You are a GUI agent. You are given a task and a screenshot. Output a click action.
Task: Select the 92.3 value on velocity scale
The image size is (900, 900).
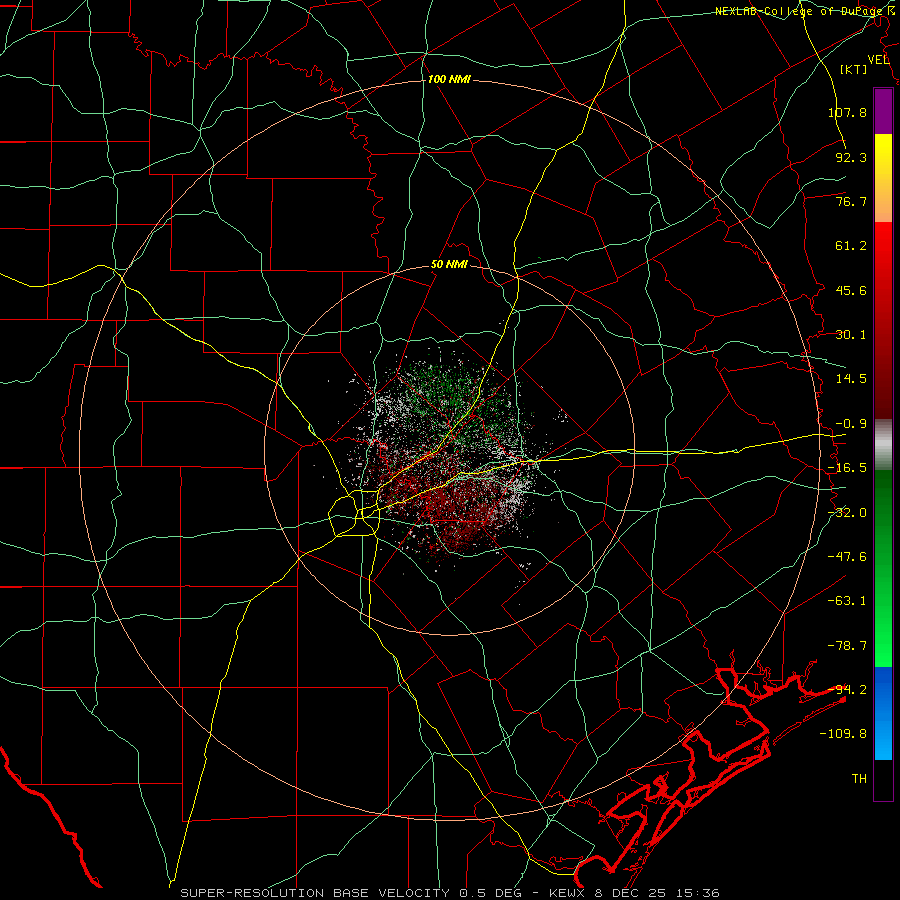(851, 157)
